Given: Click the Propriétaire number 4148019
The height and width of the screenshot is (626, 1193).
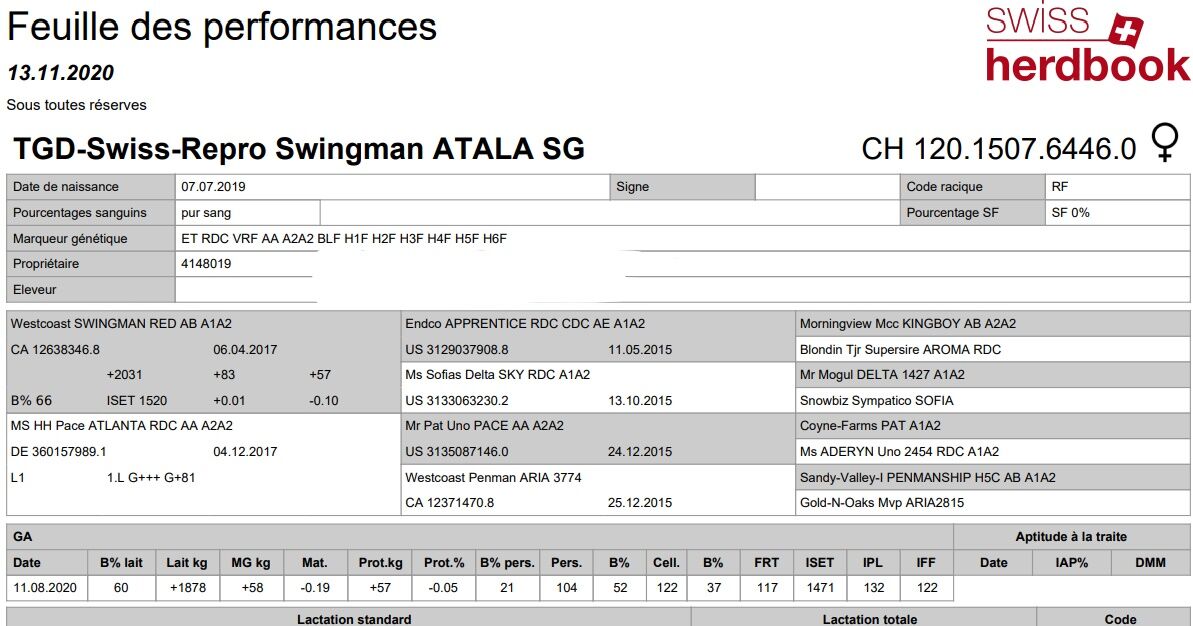Looking at the screenshot, I should pyautogui.click(x=206, y=264).
